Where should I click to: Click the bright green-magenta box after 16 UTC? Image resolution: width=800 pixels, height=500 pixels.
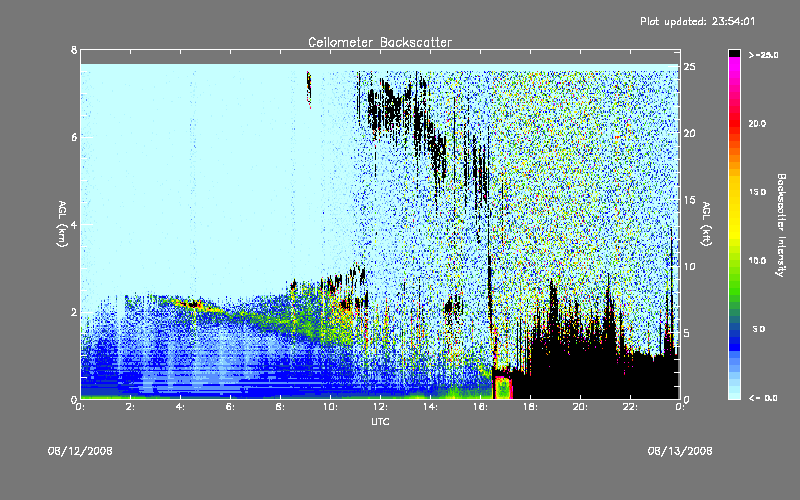tap(503, 387)
